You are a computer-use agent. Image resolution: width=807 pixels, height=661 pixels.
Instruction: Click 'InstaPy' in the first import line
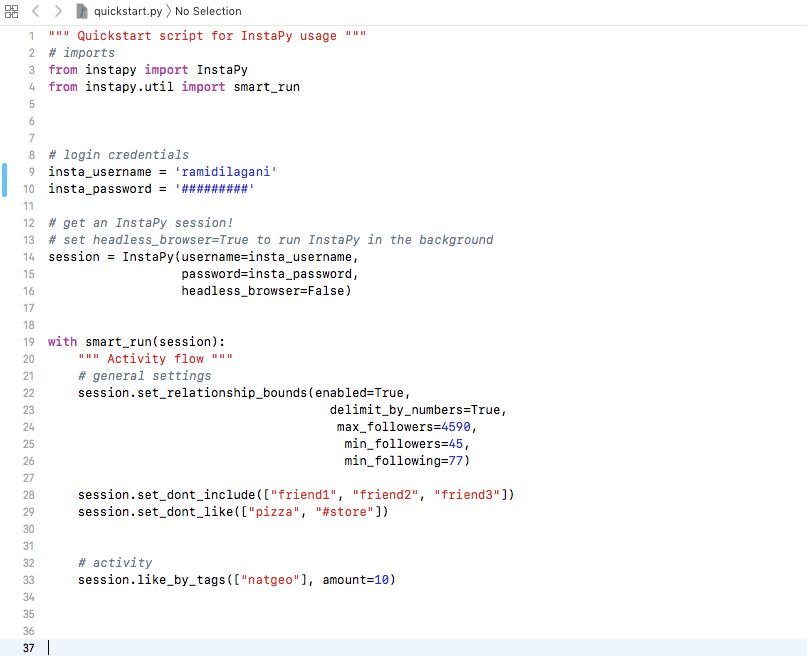[222, 70]
